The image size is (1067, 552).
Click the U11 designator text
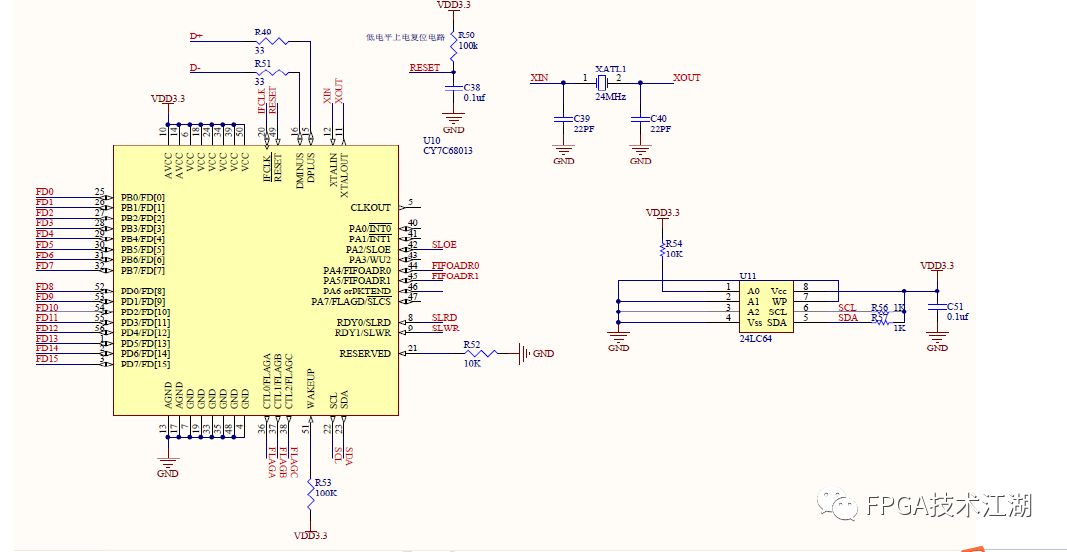click(x=749, y=276)
